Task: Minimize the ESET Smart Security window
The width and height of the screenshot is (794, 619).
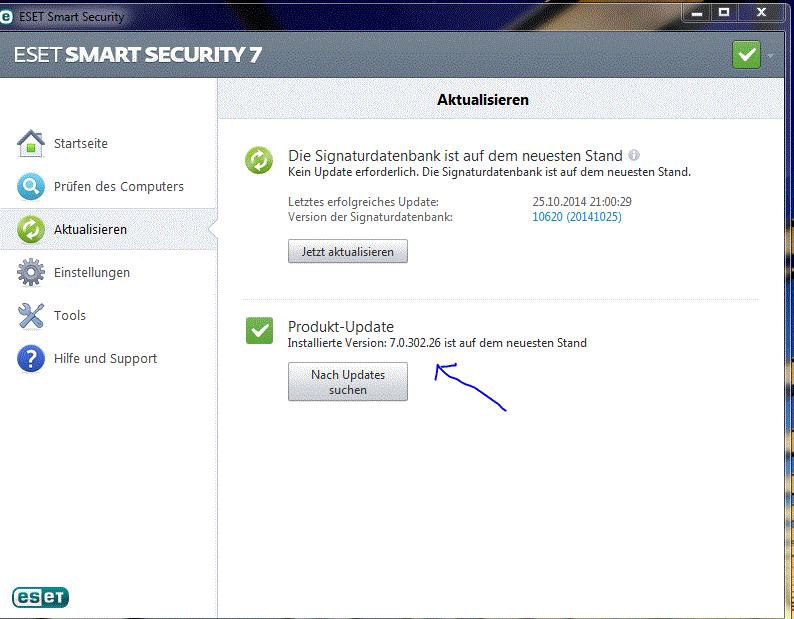Action: [x=698, y=12]
